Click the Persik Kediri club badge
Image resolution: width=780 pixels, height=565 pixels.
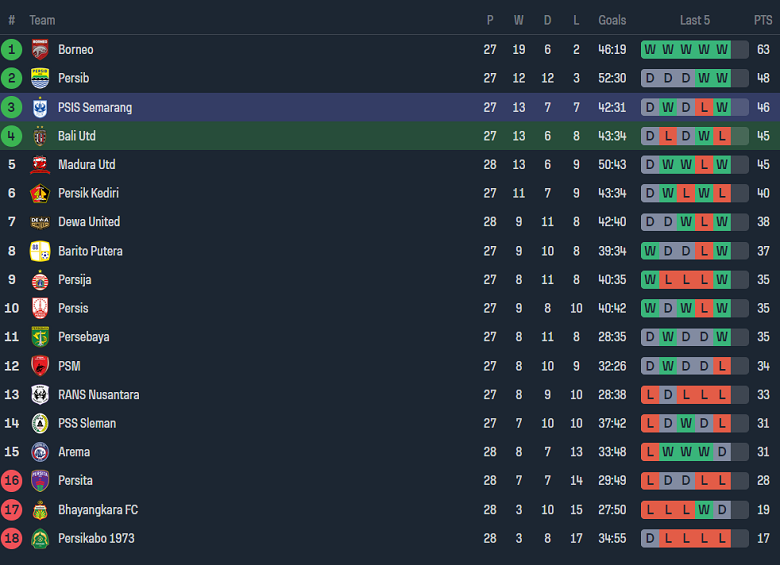click(x=40, y=193)
